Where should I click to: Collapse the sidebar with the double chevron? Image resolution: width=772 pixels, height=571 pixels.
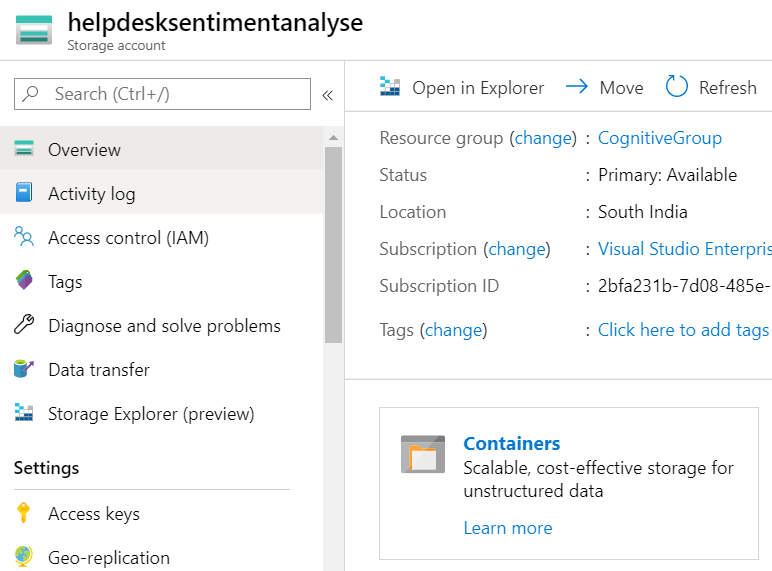(327, 95)
